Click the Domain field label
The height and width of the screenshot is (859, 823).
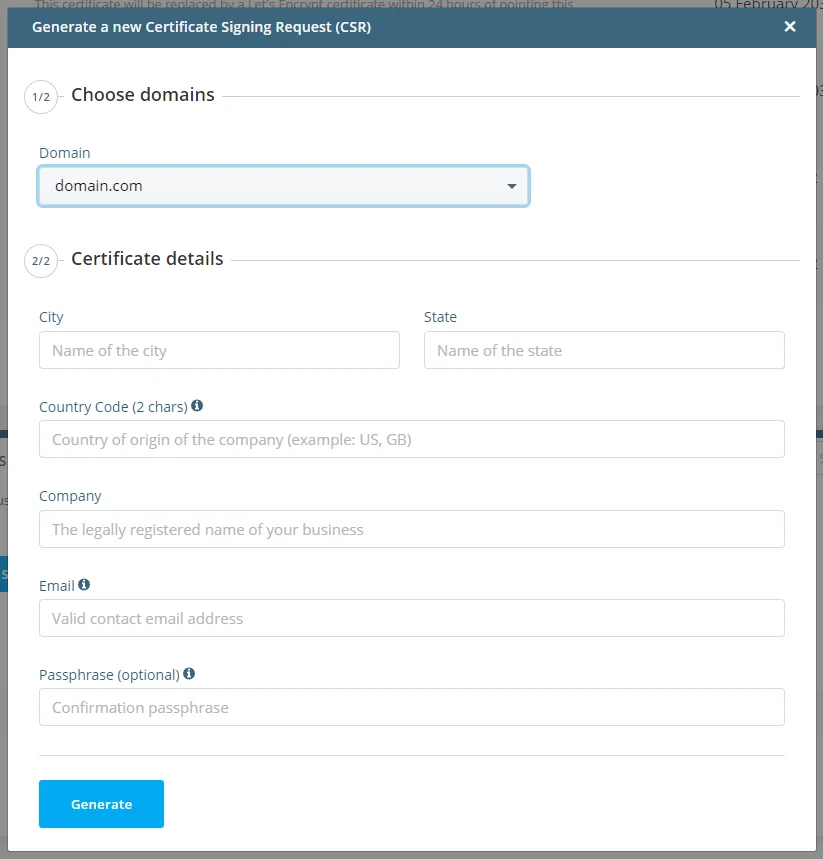[64, 153]
